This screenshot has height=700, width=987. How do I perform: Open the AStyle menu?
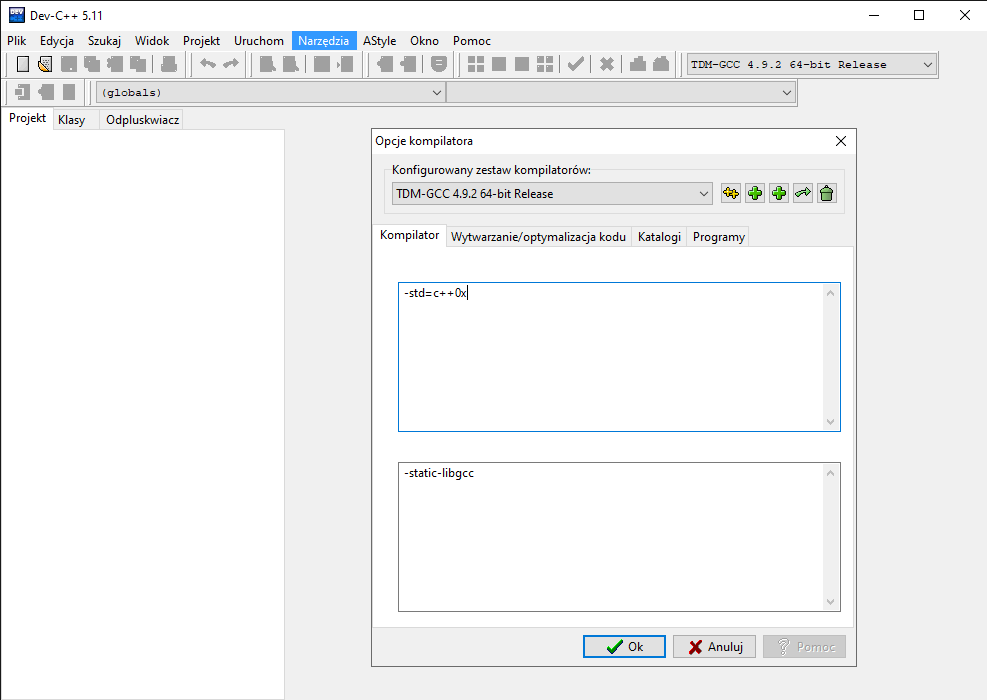coord(379,41)
